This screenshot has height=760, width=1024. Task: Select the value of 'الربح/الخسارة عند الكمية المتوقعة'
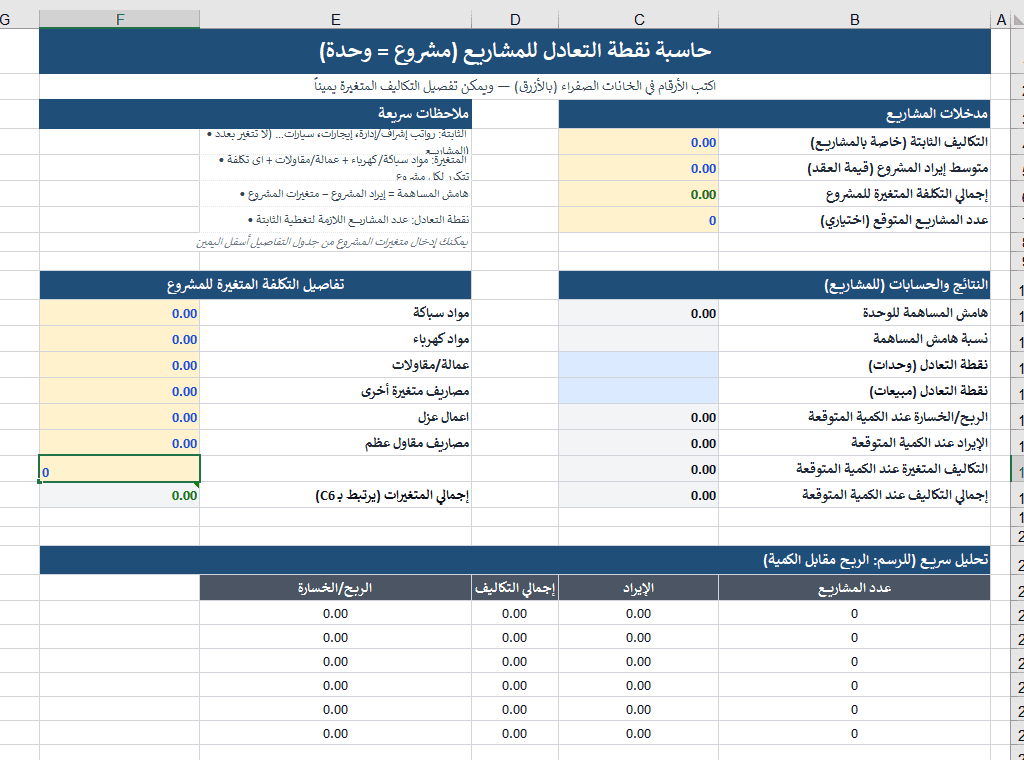tap(639, 417)
